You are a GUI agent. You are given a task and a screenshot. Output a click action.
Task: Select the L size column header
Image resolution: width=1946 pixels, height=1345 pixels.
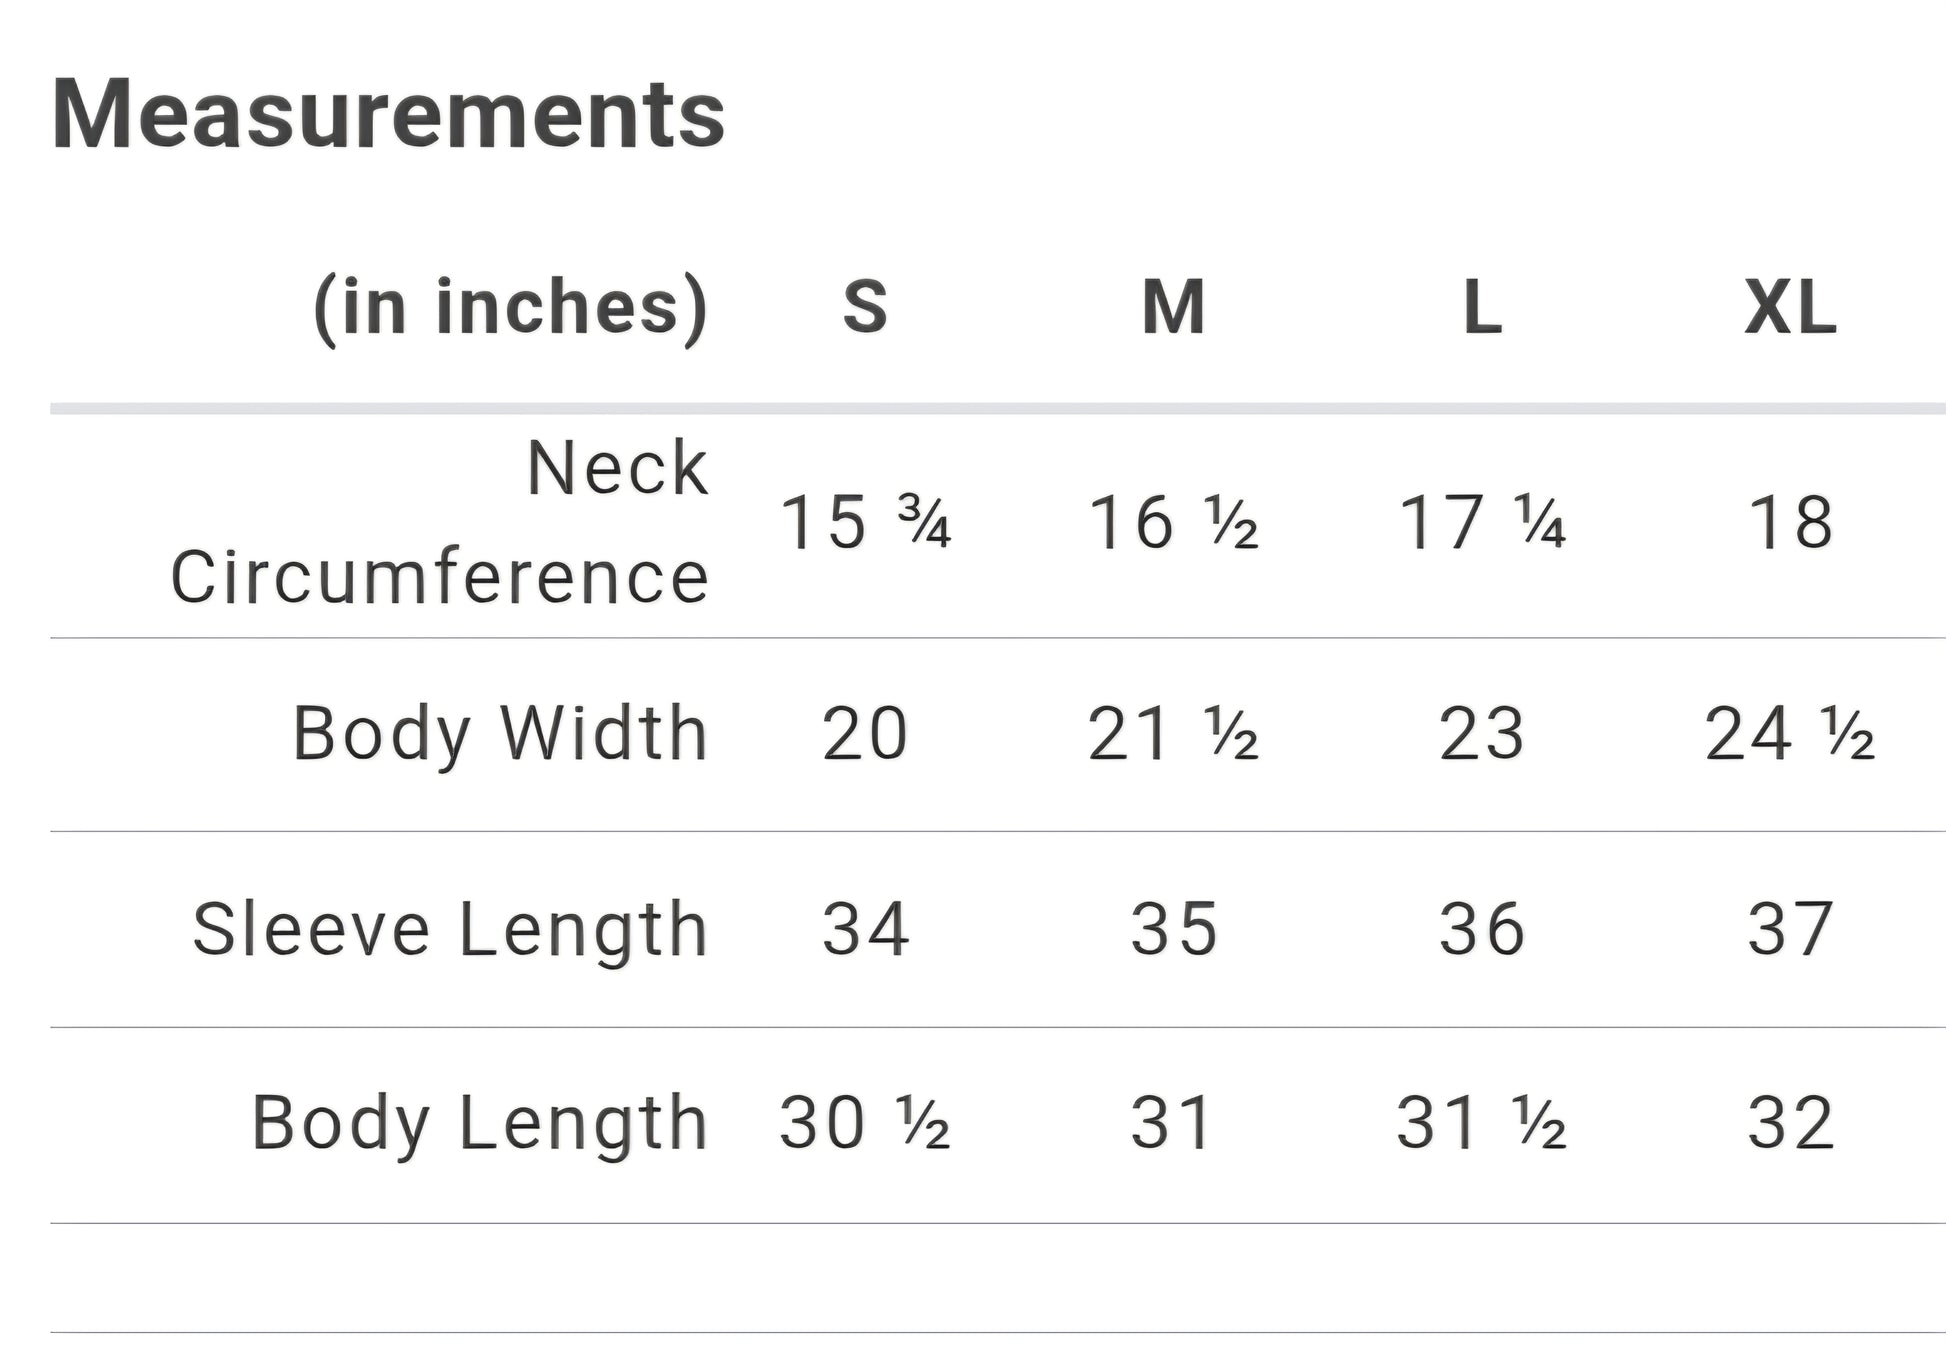point(1482,306)
